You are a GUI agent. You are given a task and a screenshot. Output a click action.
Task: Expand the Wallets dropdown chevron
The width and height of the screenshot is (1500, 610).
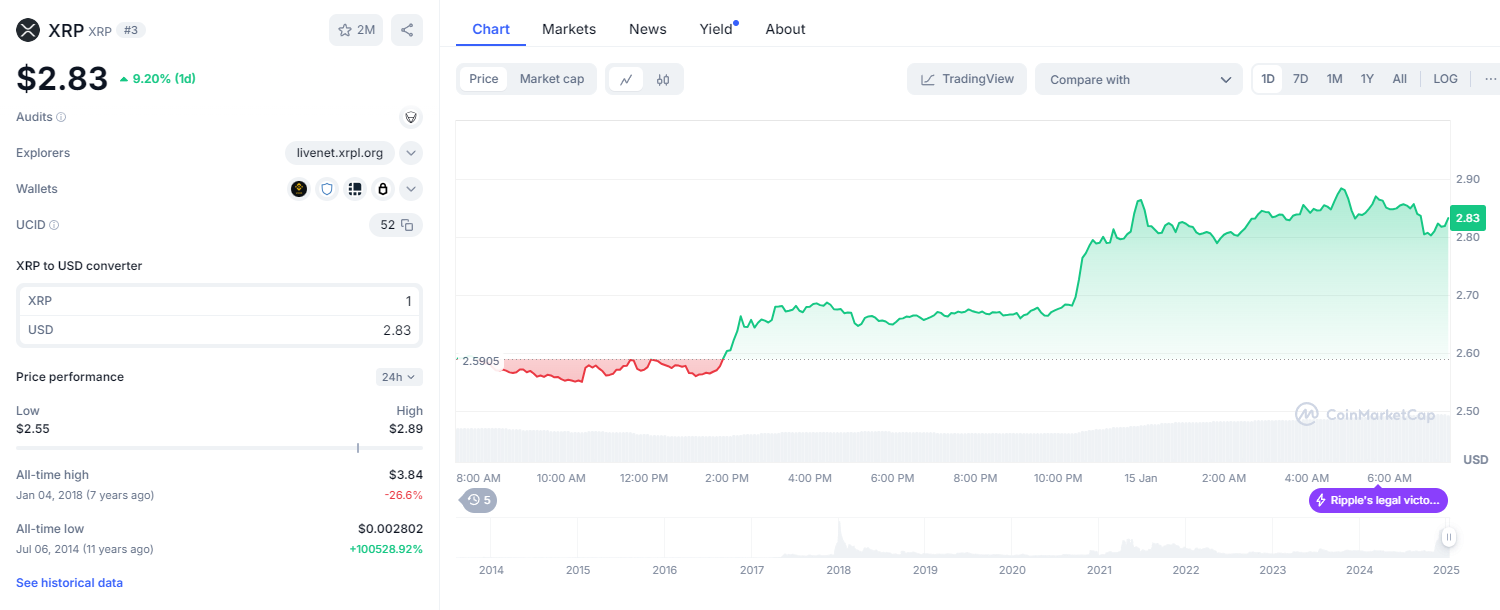[411, 189]
